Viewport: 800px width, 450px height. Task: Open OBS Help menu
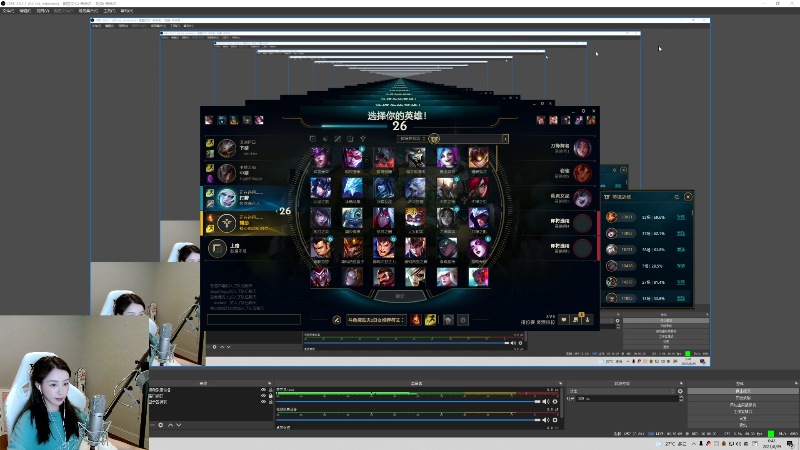tap(127, 11)
